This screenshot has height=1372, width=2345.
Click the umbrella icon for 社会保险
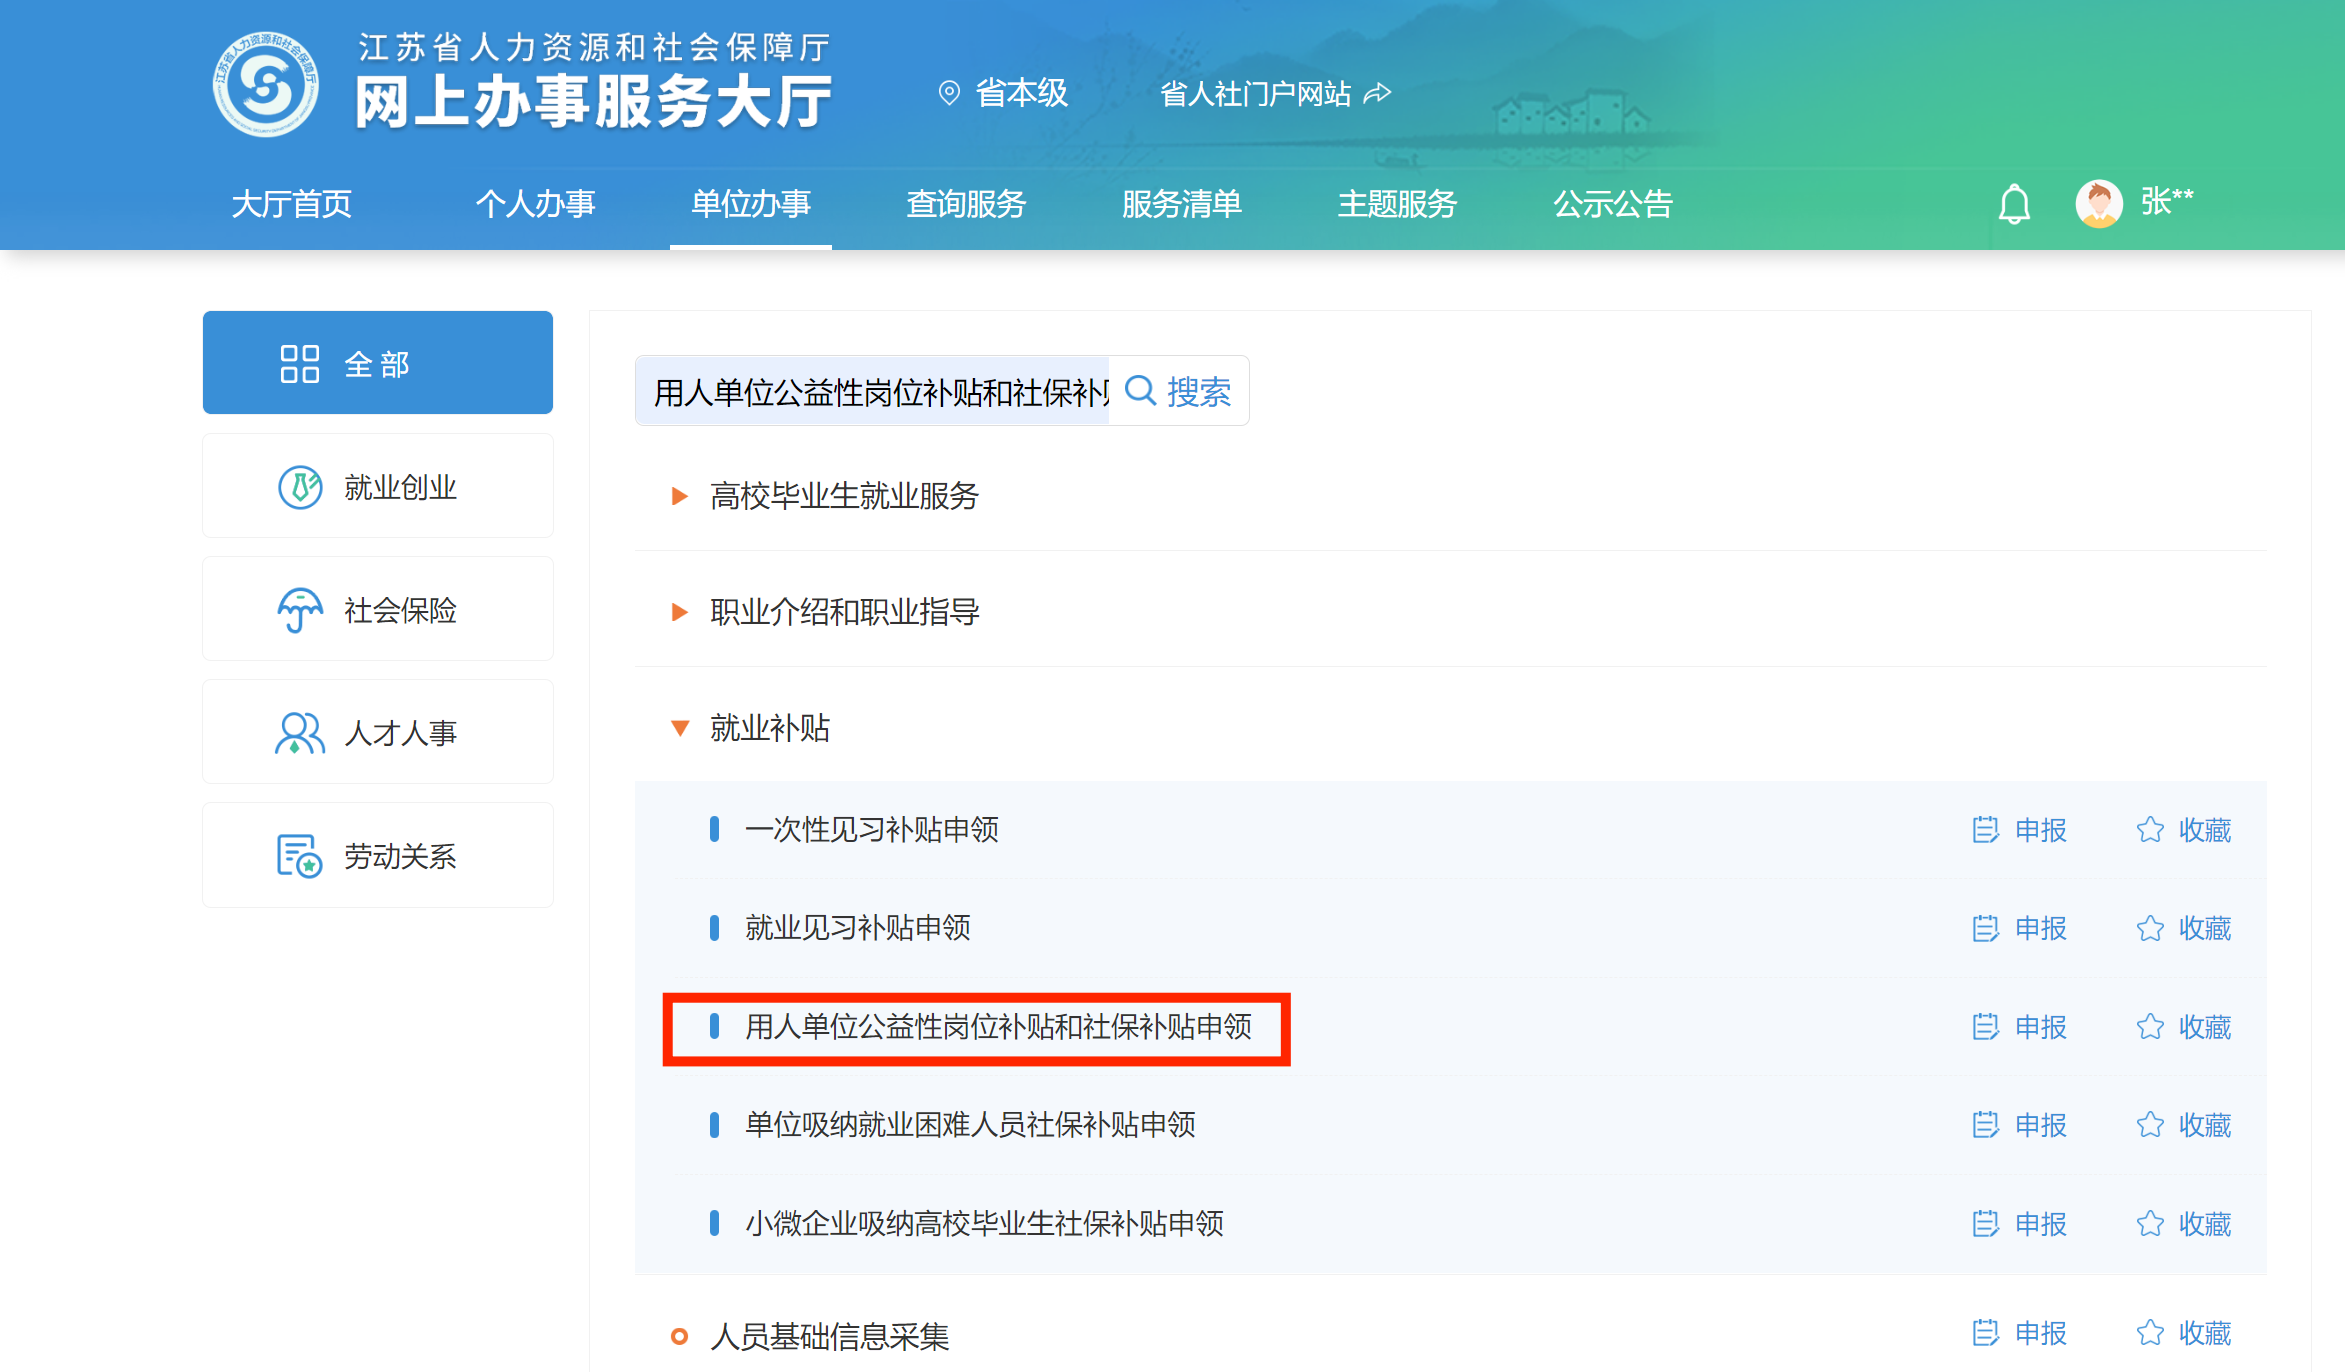point(300,609)
